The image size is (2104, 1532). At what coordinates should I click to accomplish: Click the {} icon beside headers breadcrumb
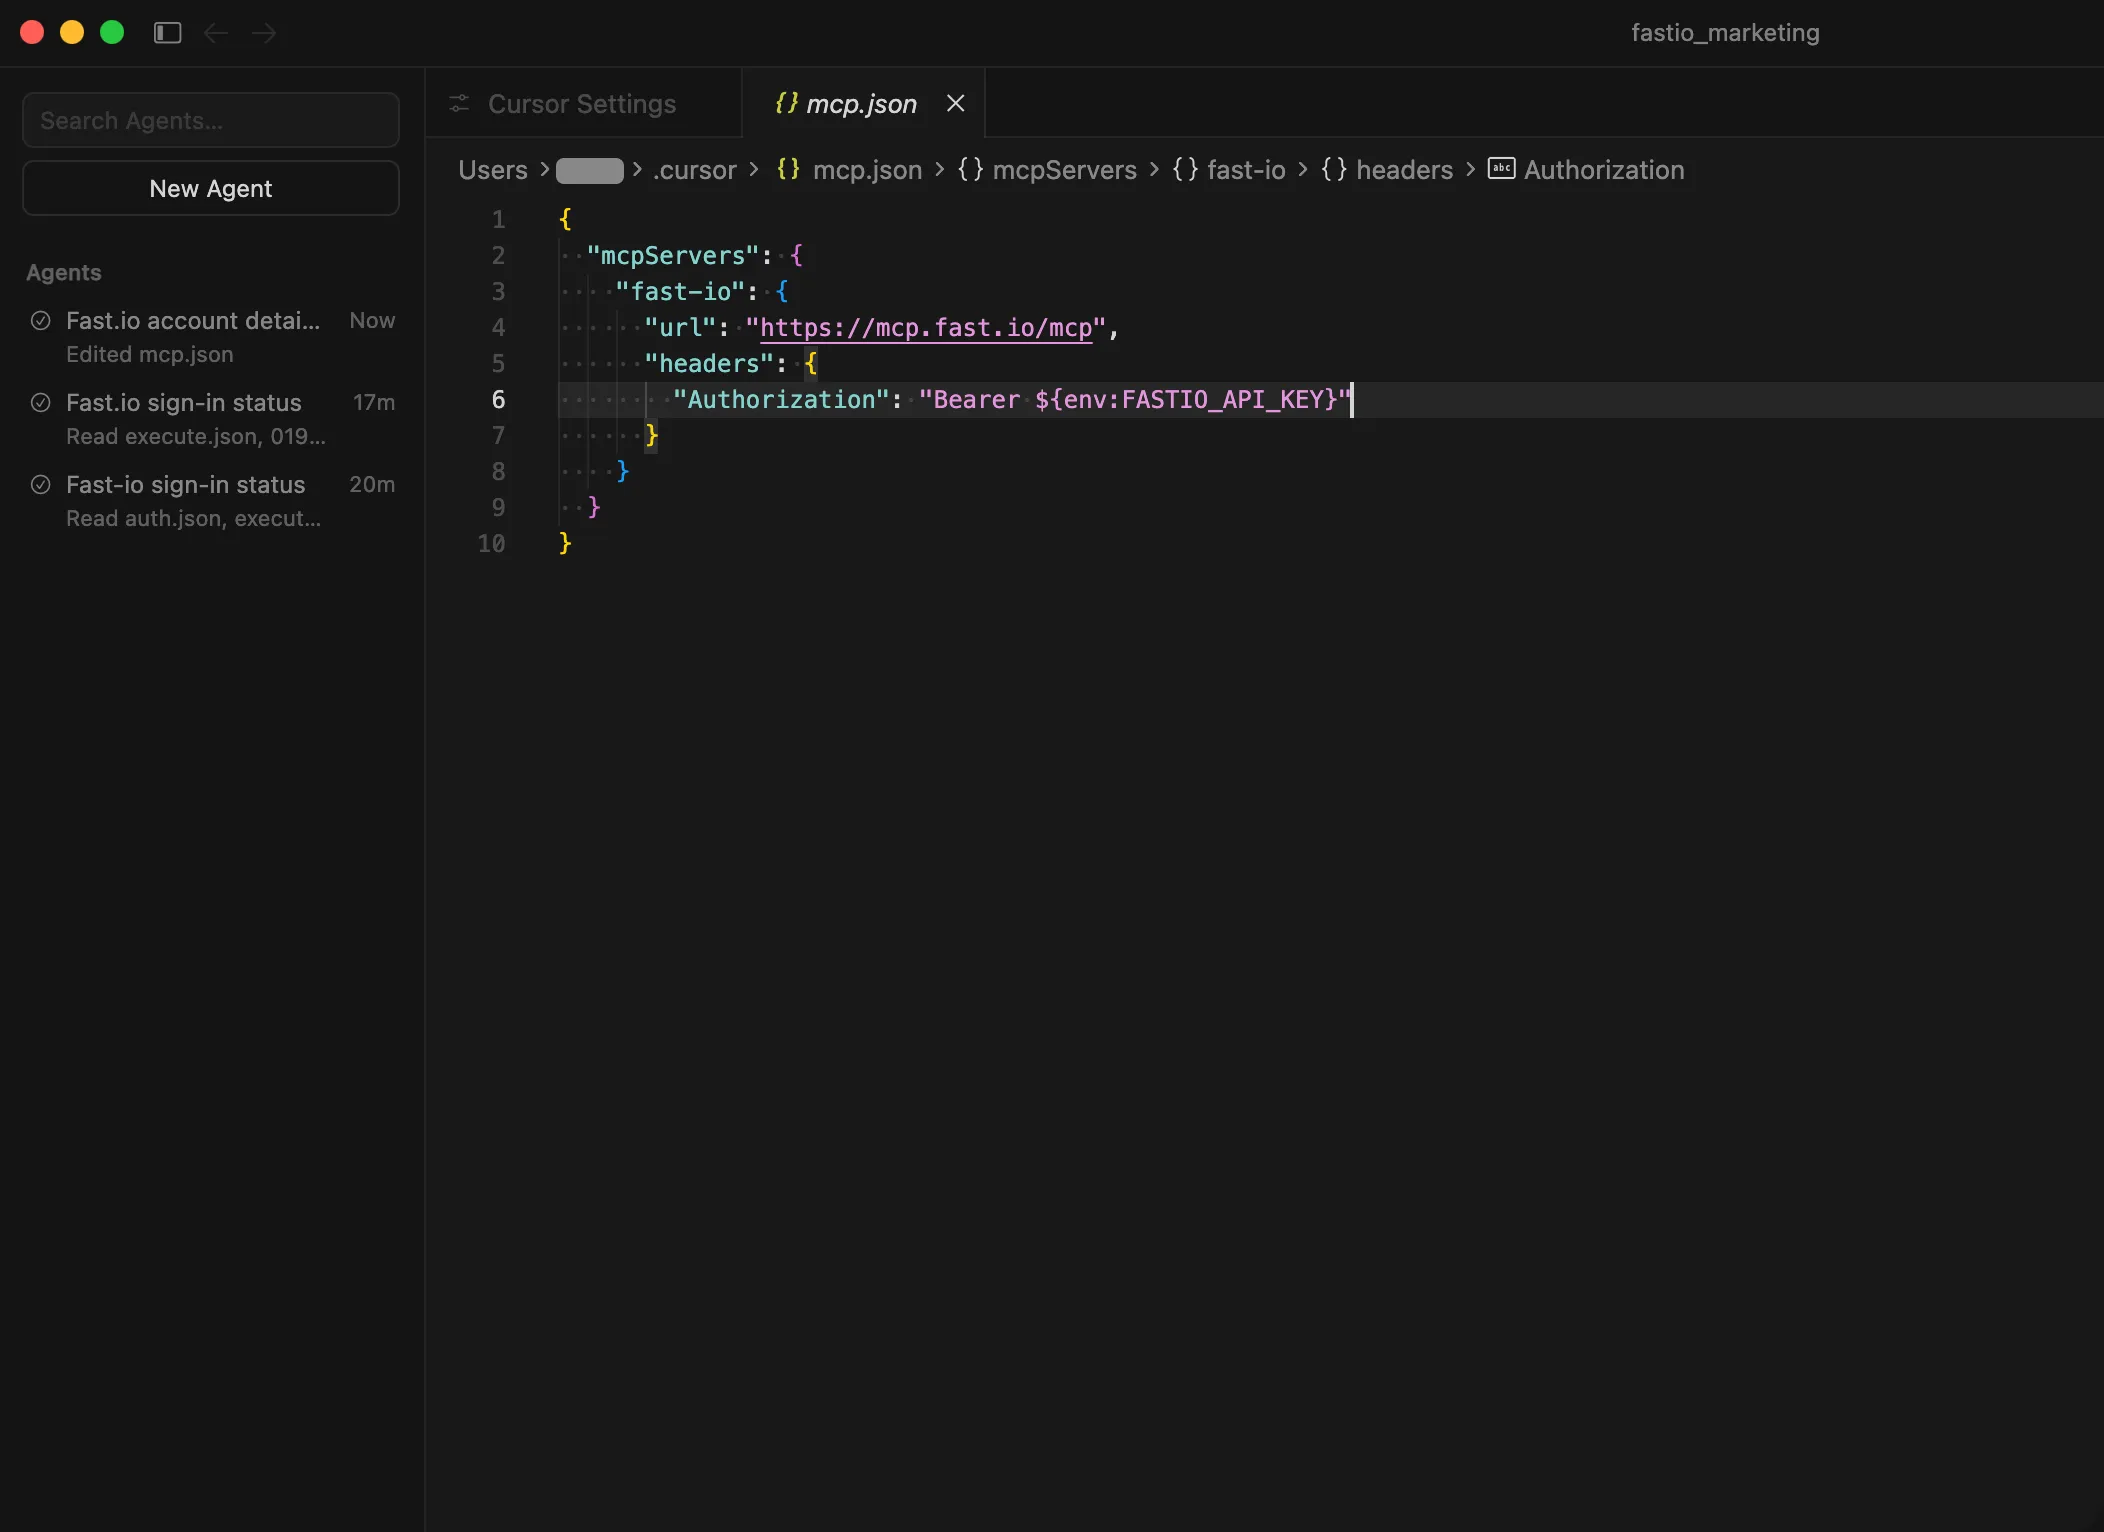1333,169
